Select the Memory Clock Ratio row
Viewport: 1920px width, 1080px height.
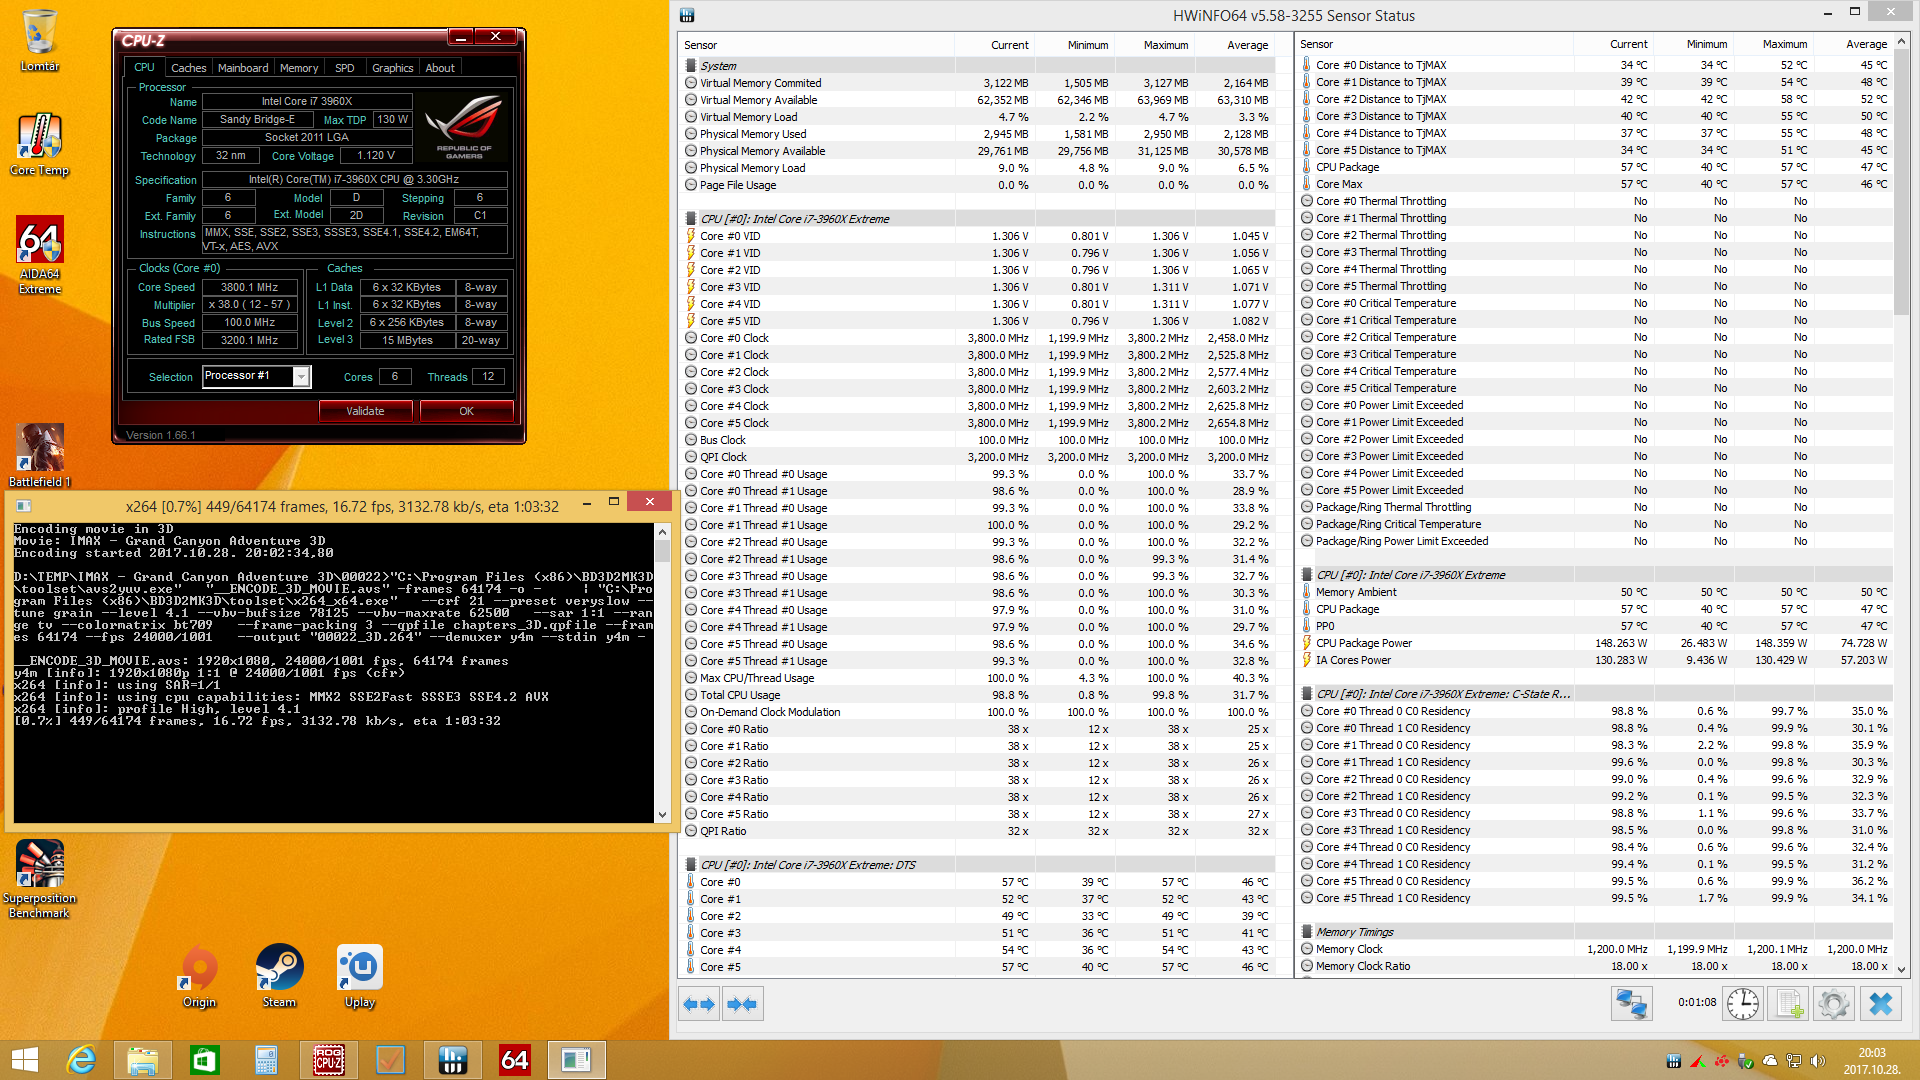click(x=1595, y=966)
